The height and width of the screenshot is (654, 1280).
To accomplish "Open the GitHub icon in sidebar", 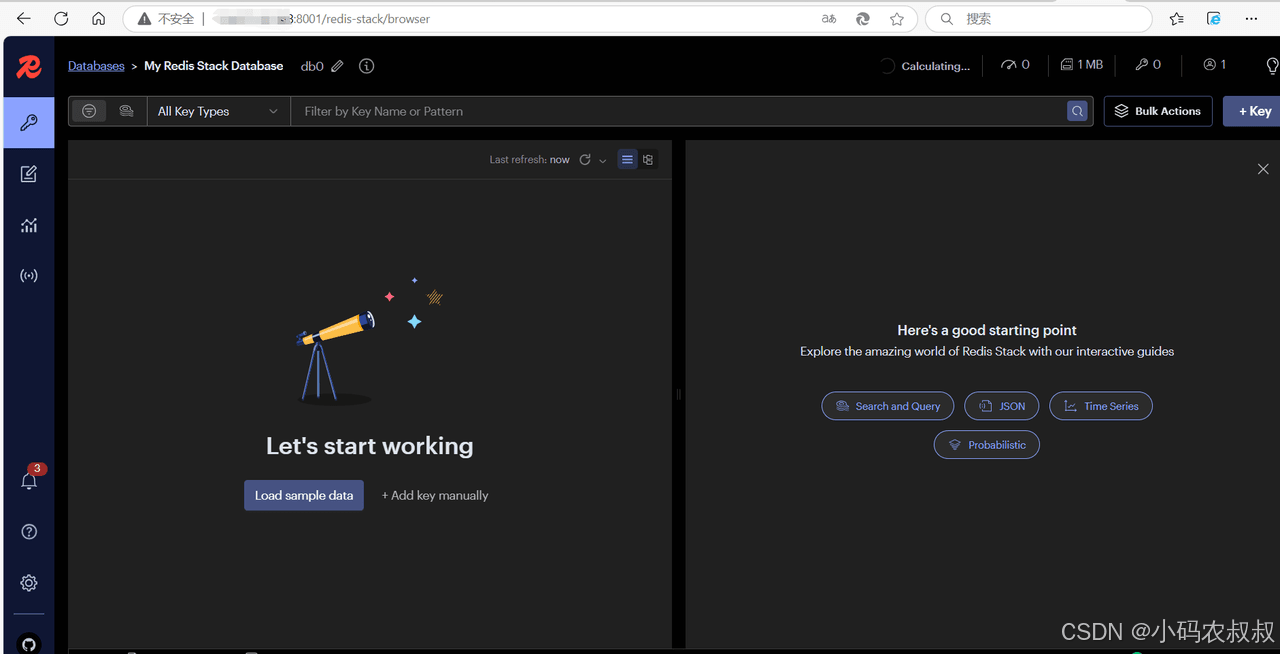I will (x=29, y=644).
